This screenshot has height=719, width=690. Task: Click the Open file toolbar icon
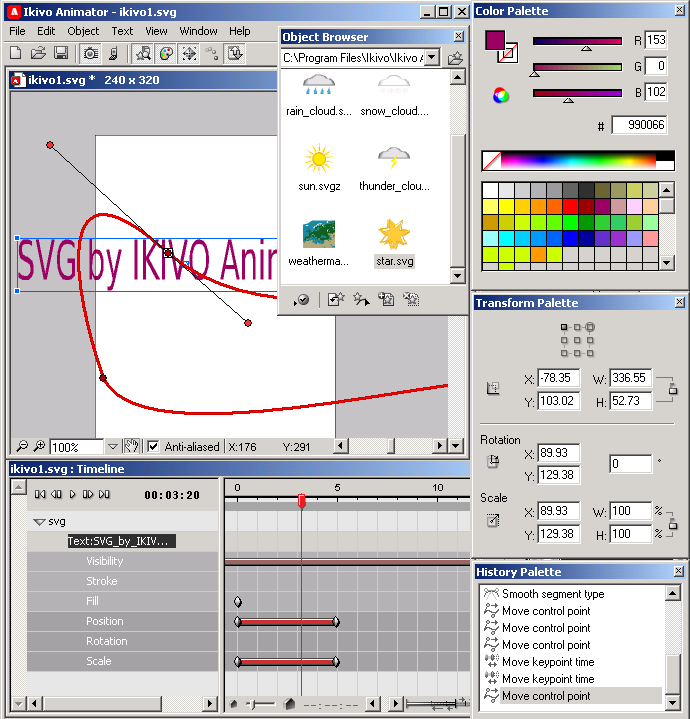38,53
